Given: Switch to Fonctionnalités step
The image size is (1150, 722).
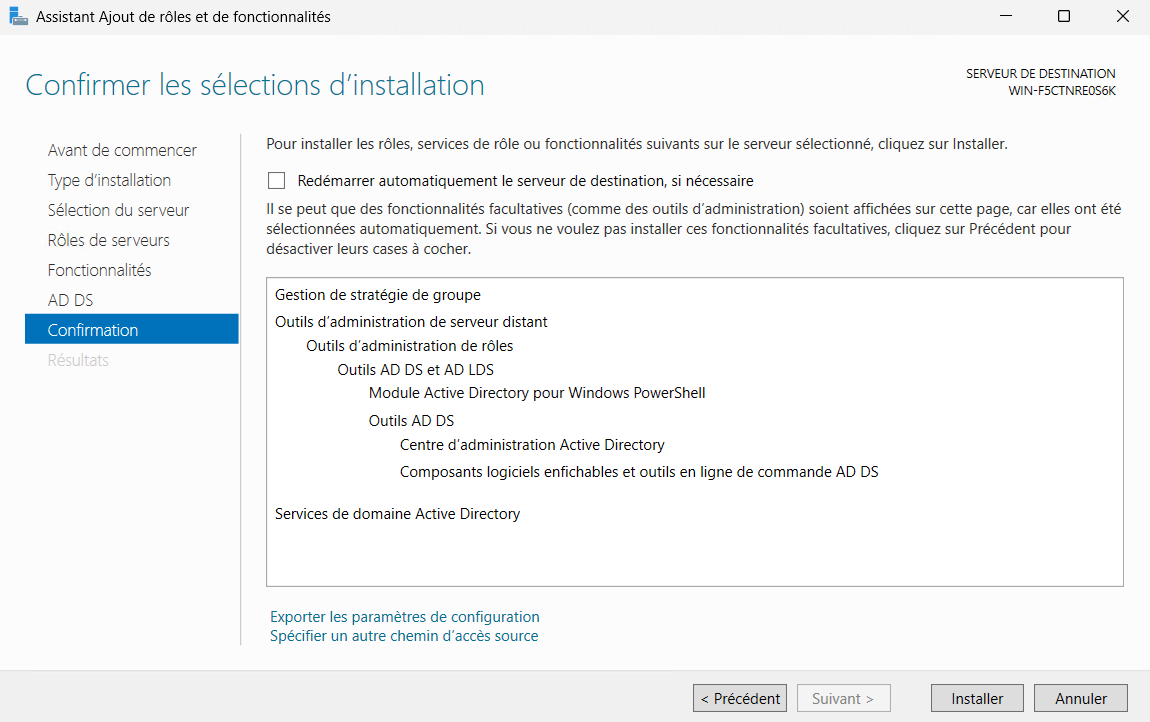Looking at the screenshot, I should click(x=99, y=270).
